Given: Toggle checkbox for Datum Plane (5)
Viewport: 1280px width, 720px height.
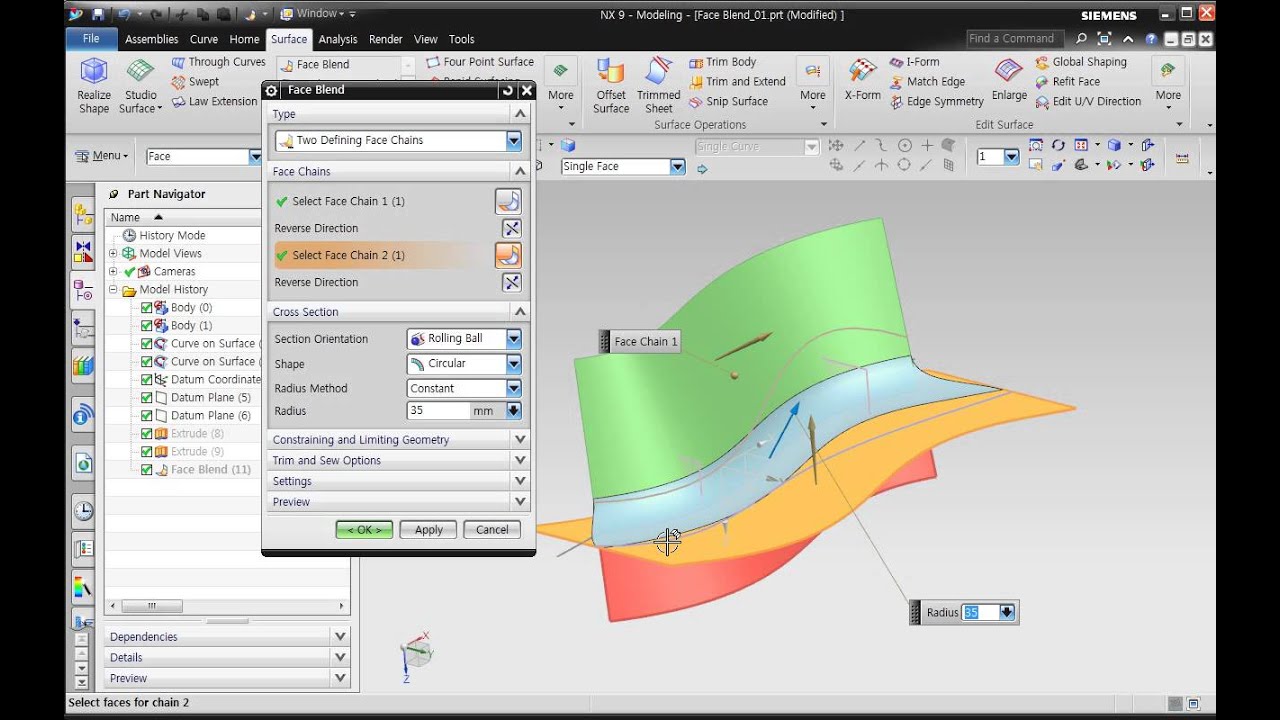Looking at the screenshot, I should click(147, 398).
